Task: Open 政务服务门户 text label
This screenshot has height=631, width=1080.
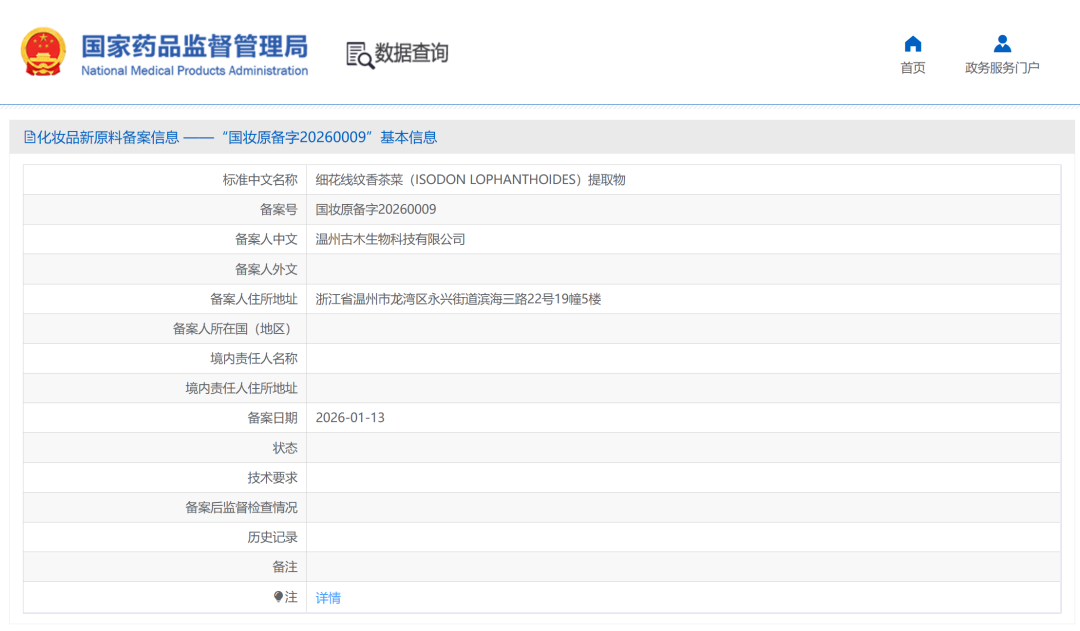Action: tap(1002, 68)
